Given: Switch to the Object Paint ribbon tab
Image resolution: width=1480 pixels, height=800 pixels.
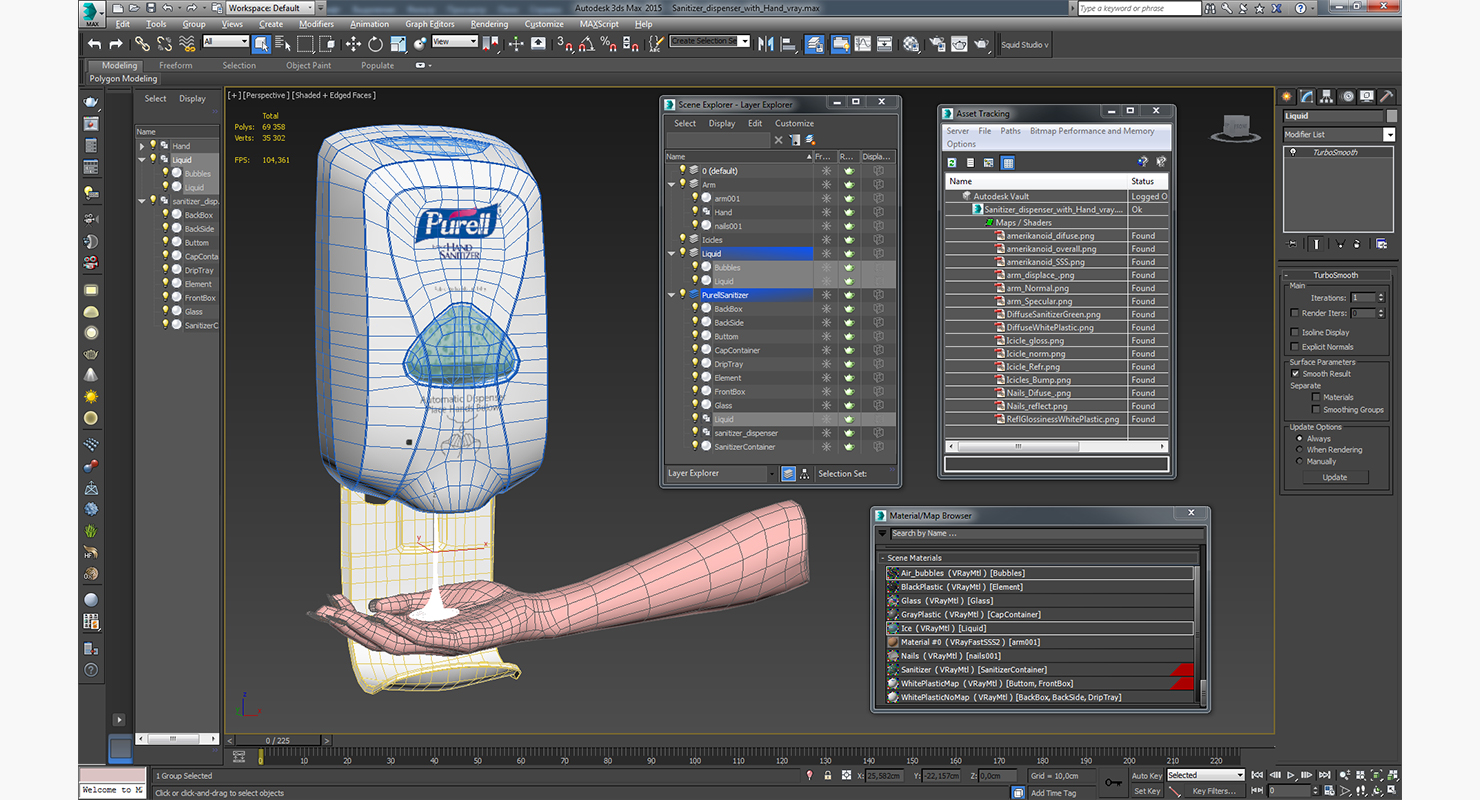Looking at the screenshot, I should point(308,66).
